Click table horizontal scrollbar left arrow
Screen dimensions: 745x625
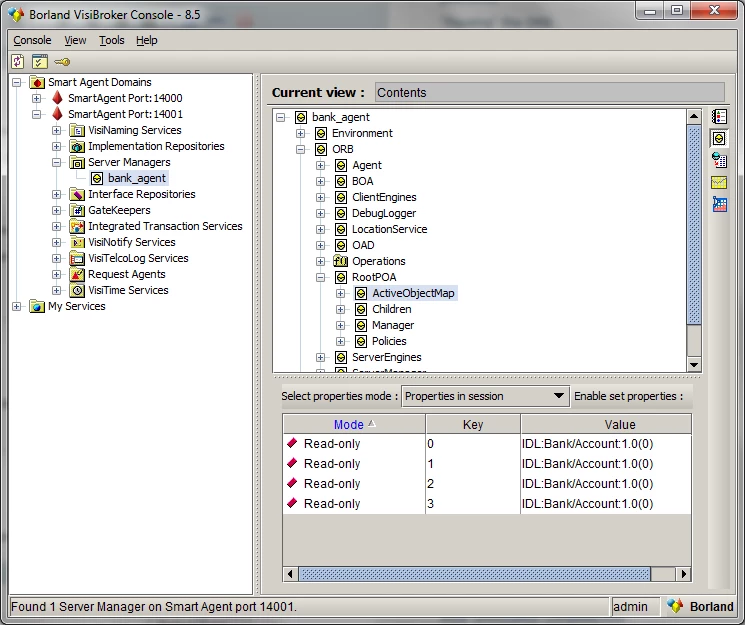point(290,574)
